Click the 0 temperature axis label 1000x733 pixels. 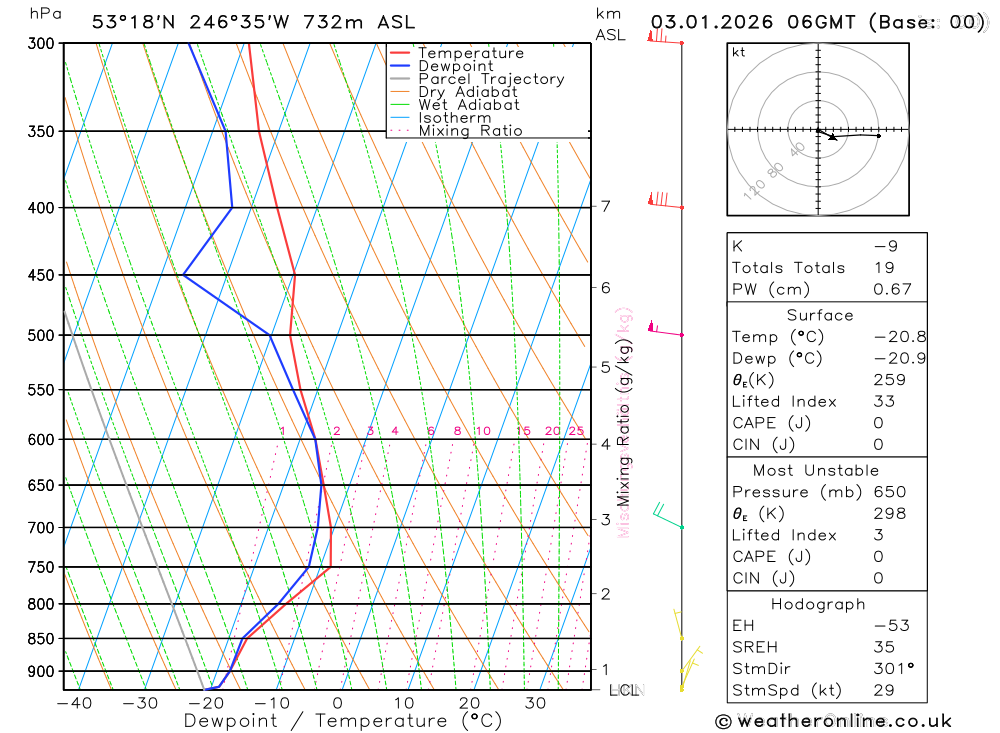click(337, 703)
